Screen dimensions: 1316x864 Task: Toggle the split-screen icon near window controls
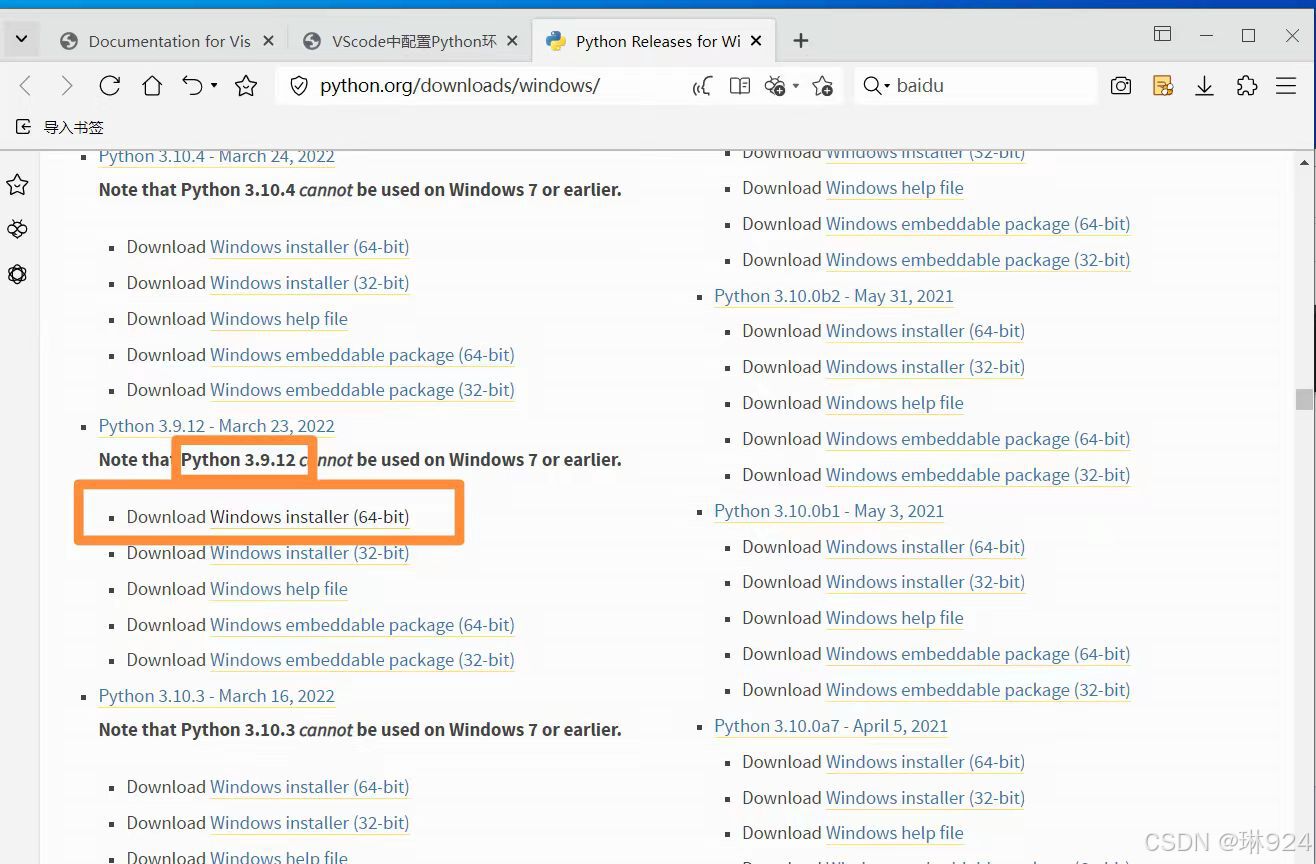(x=1162, y=33)
